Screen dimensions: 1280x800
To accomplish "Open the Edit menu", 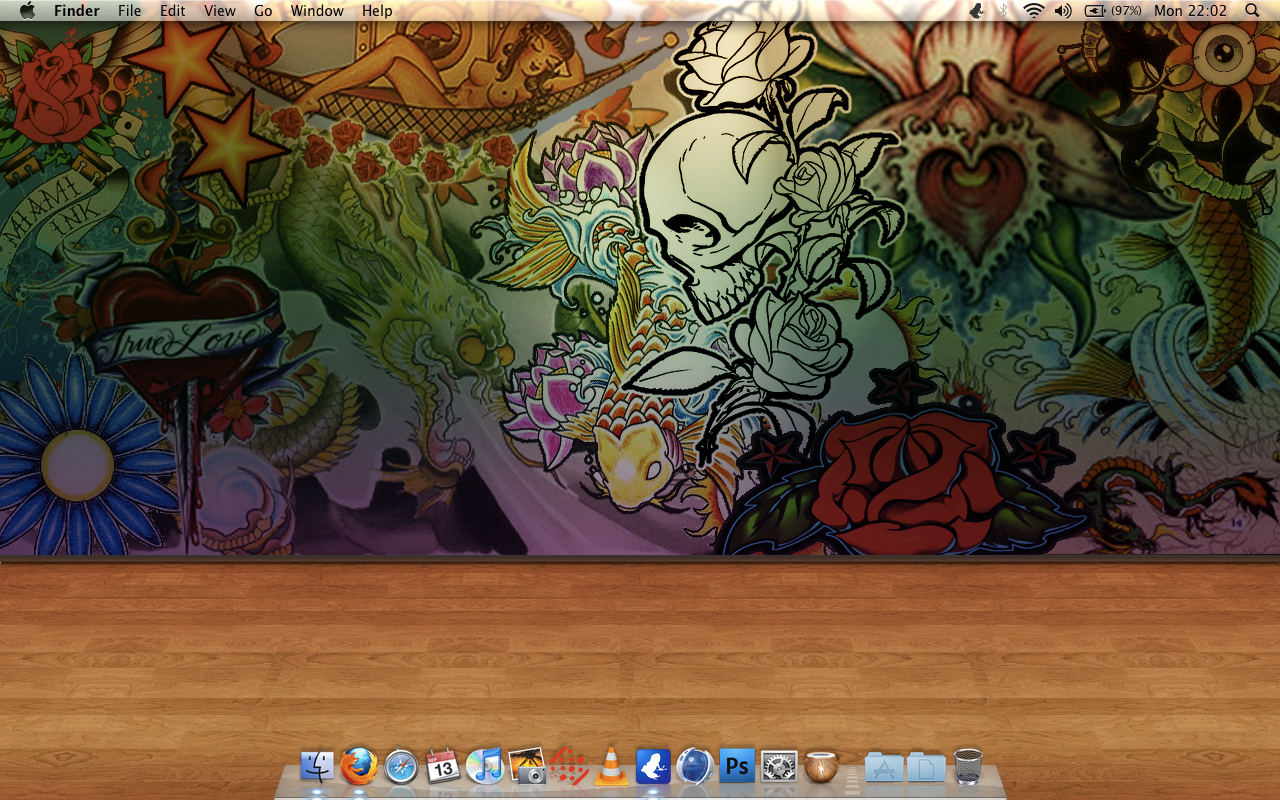I will tap(173, 11).
